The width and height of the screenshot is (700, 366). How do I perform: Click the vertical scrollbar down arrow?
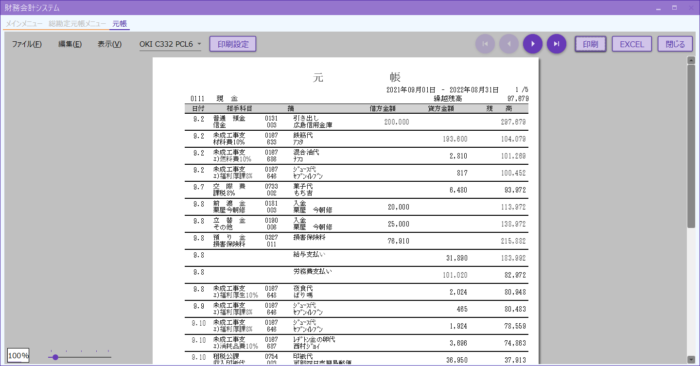pyautogui.click(x=691, y=359)
